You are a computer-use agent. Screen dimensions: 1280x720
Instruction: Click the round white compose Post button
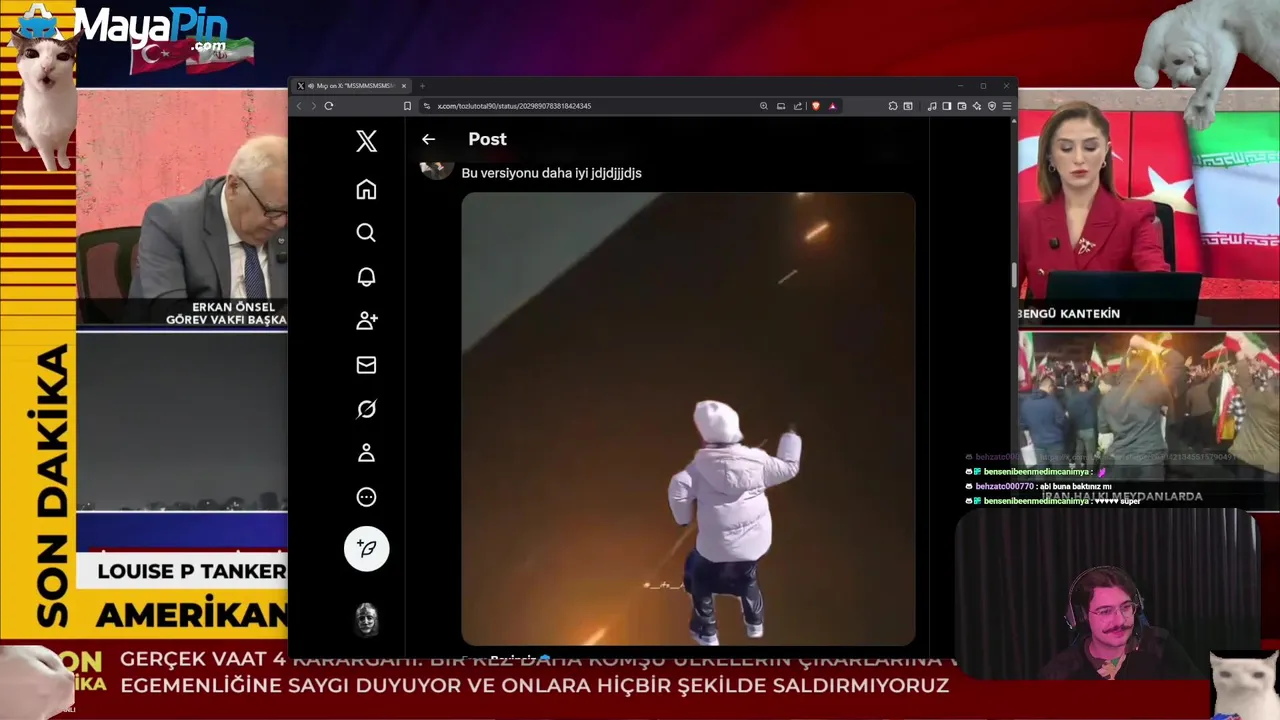tap(366, 548)
